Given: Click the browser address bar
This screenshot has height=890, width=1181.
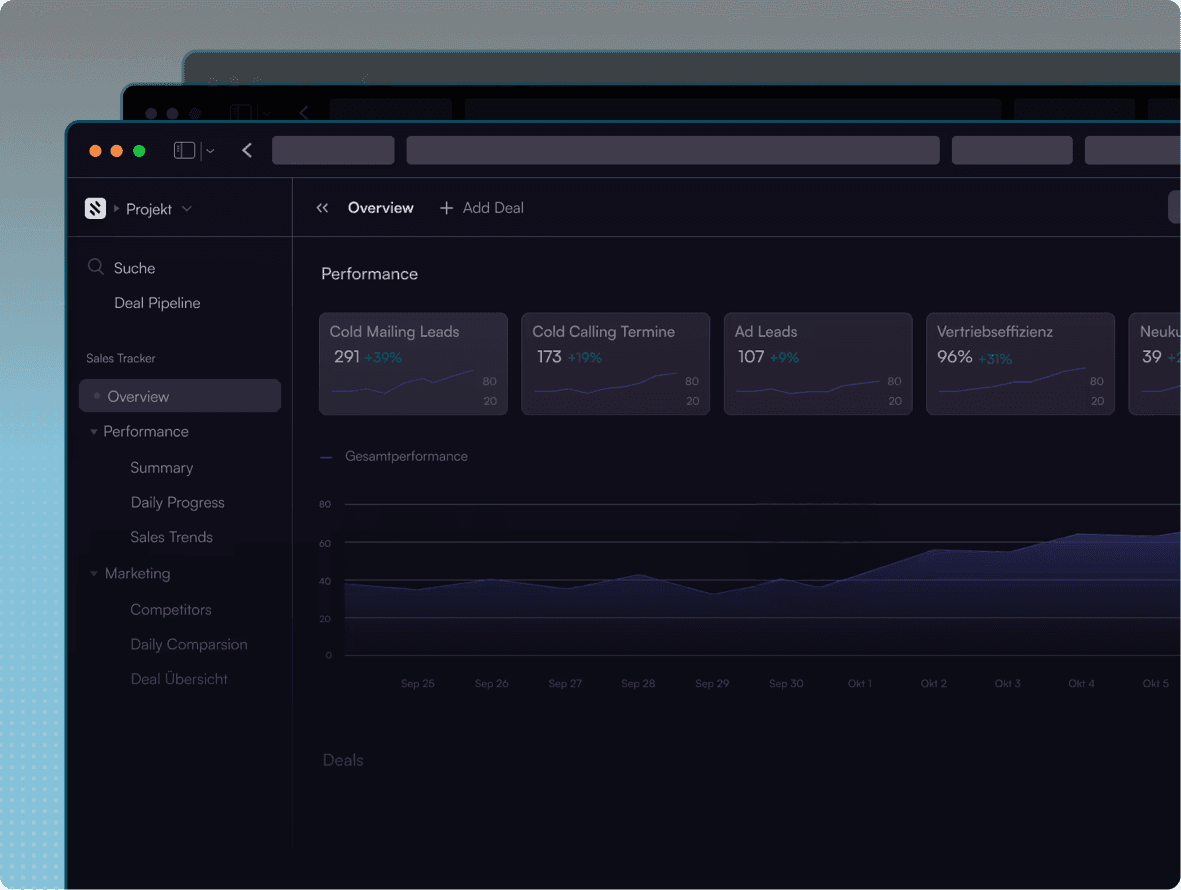Looking at the screenshot, I should click(x=672, y=150).
